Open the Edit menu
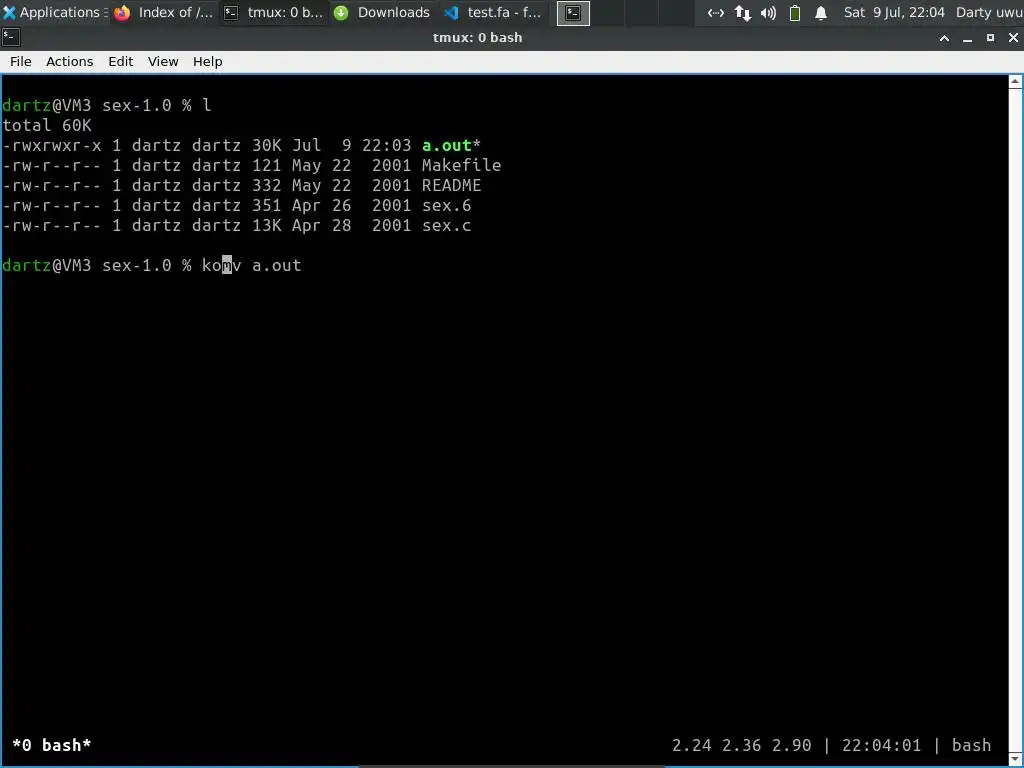 click(120, 61)
